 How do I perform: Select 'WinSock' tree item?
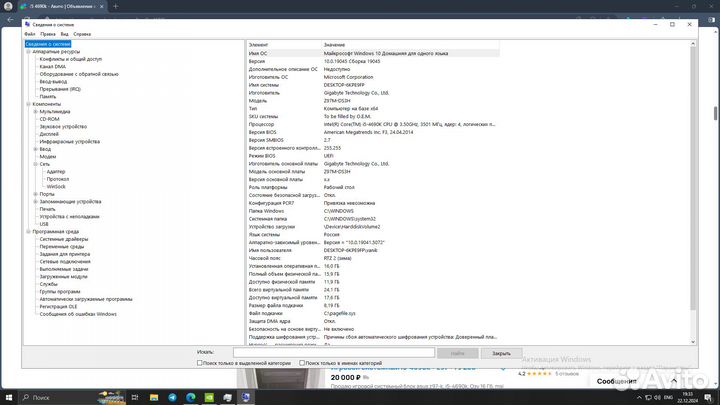tap(56, 187)
